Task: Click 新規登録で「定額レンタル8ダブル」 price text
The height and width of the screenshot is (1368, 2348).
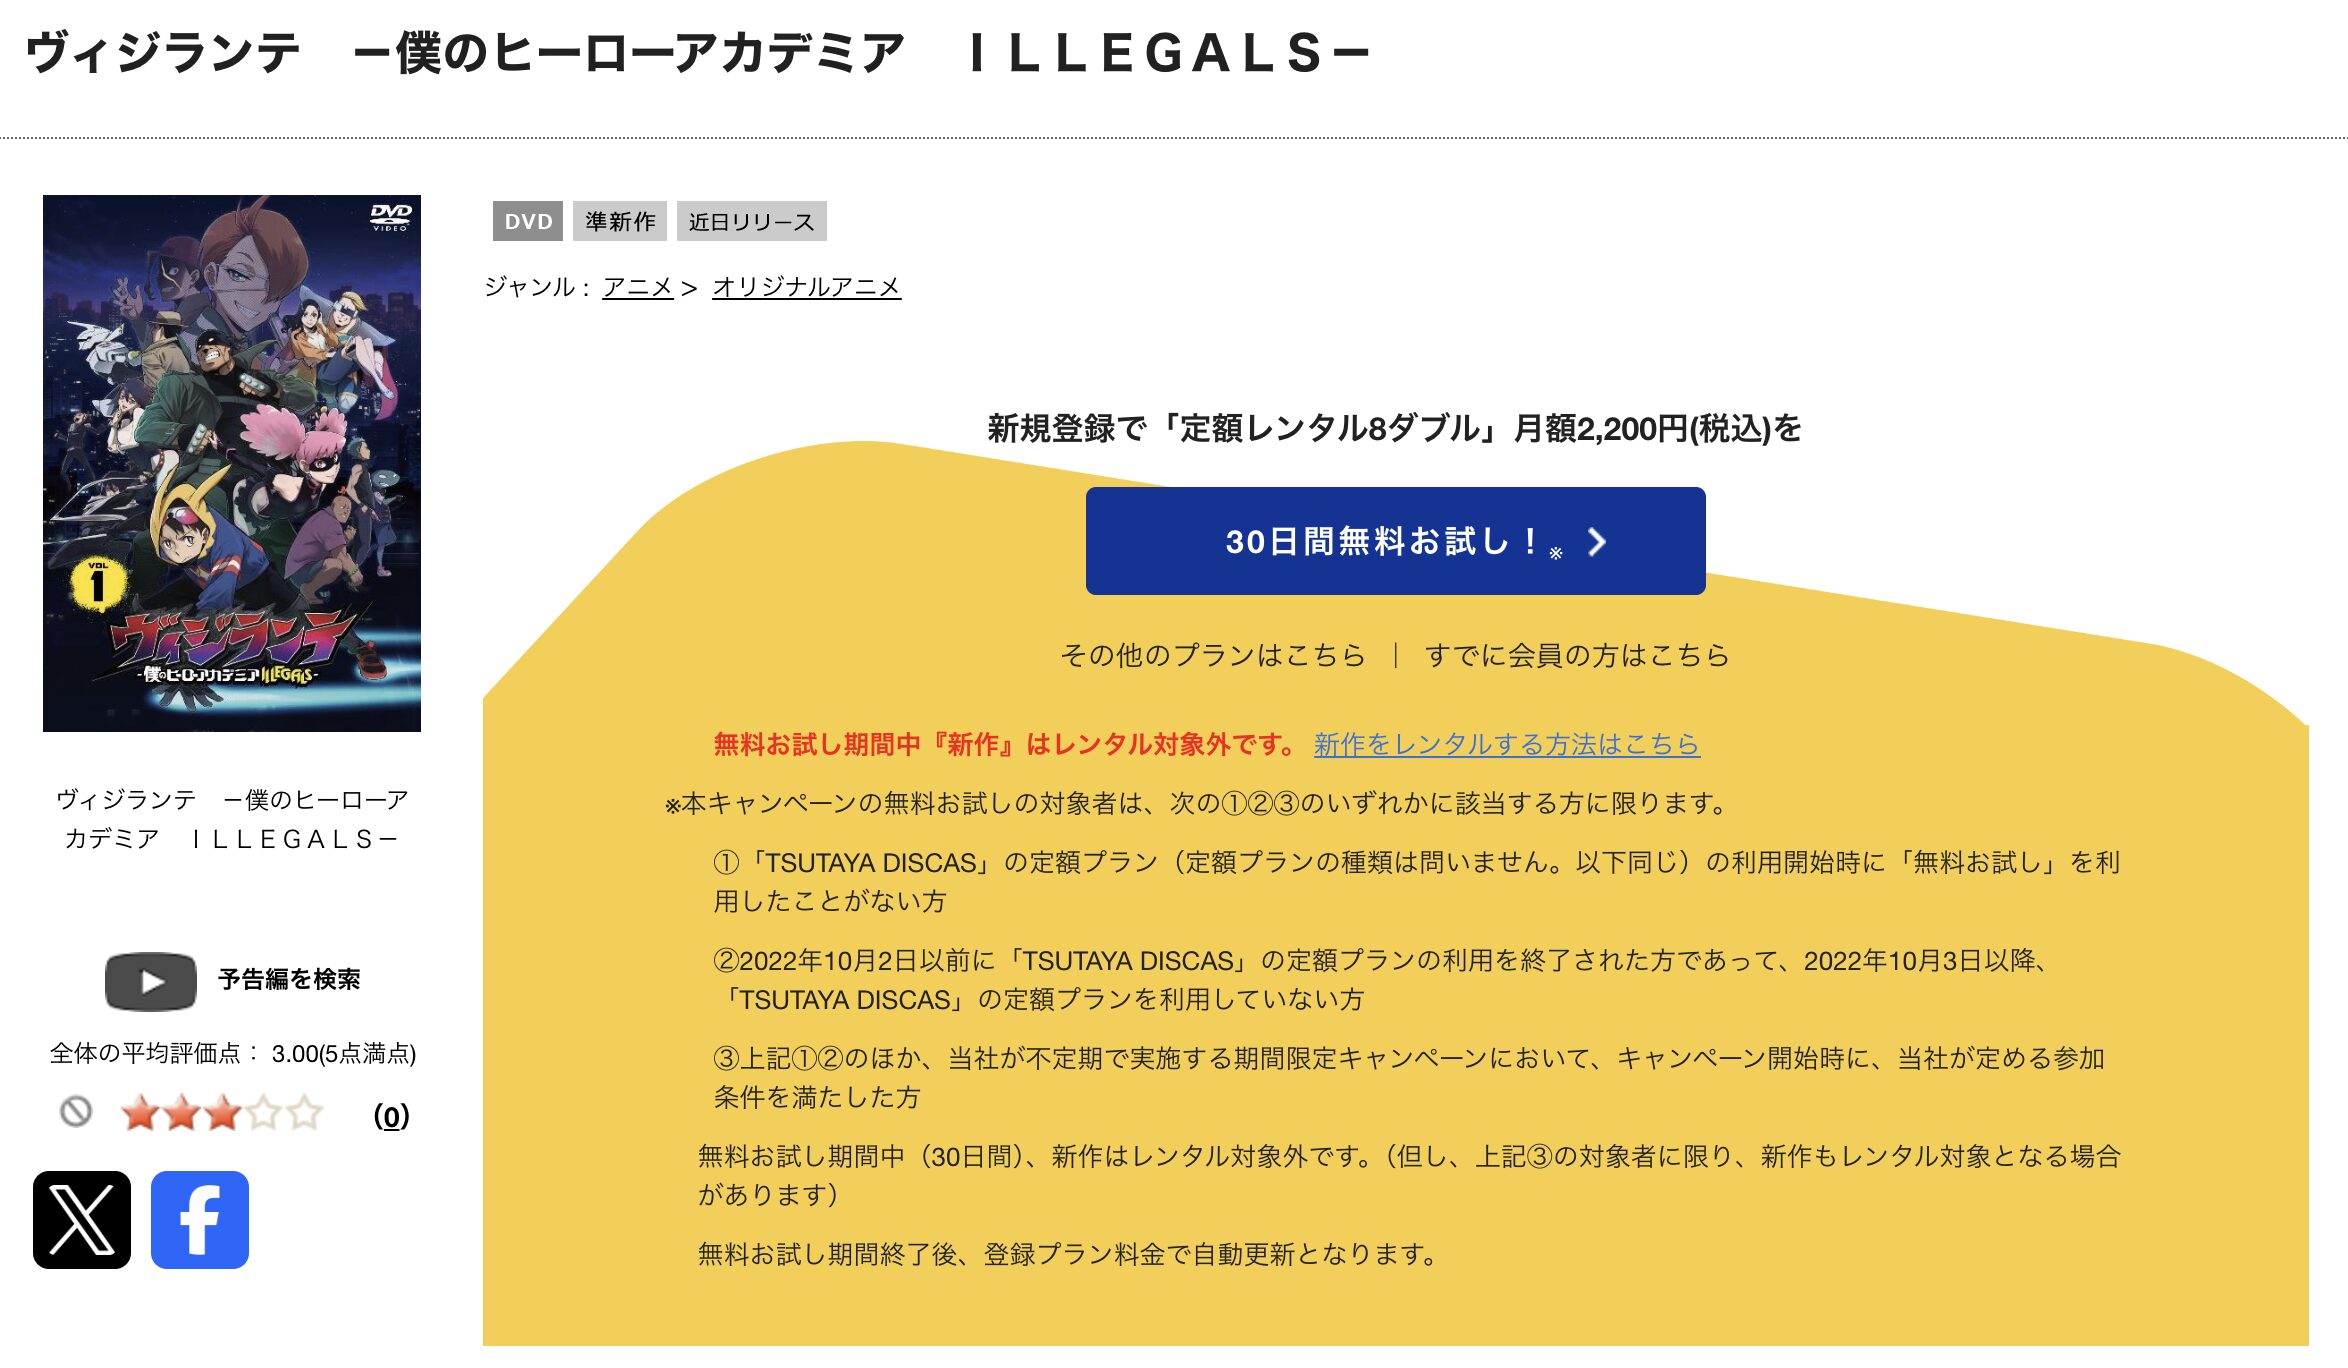Action: (x=1395, y=428)
